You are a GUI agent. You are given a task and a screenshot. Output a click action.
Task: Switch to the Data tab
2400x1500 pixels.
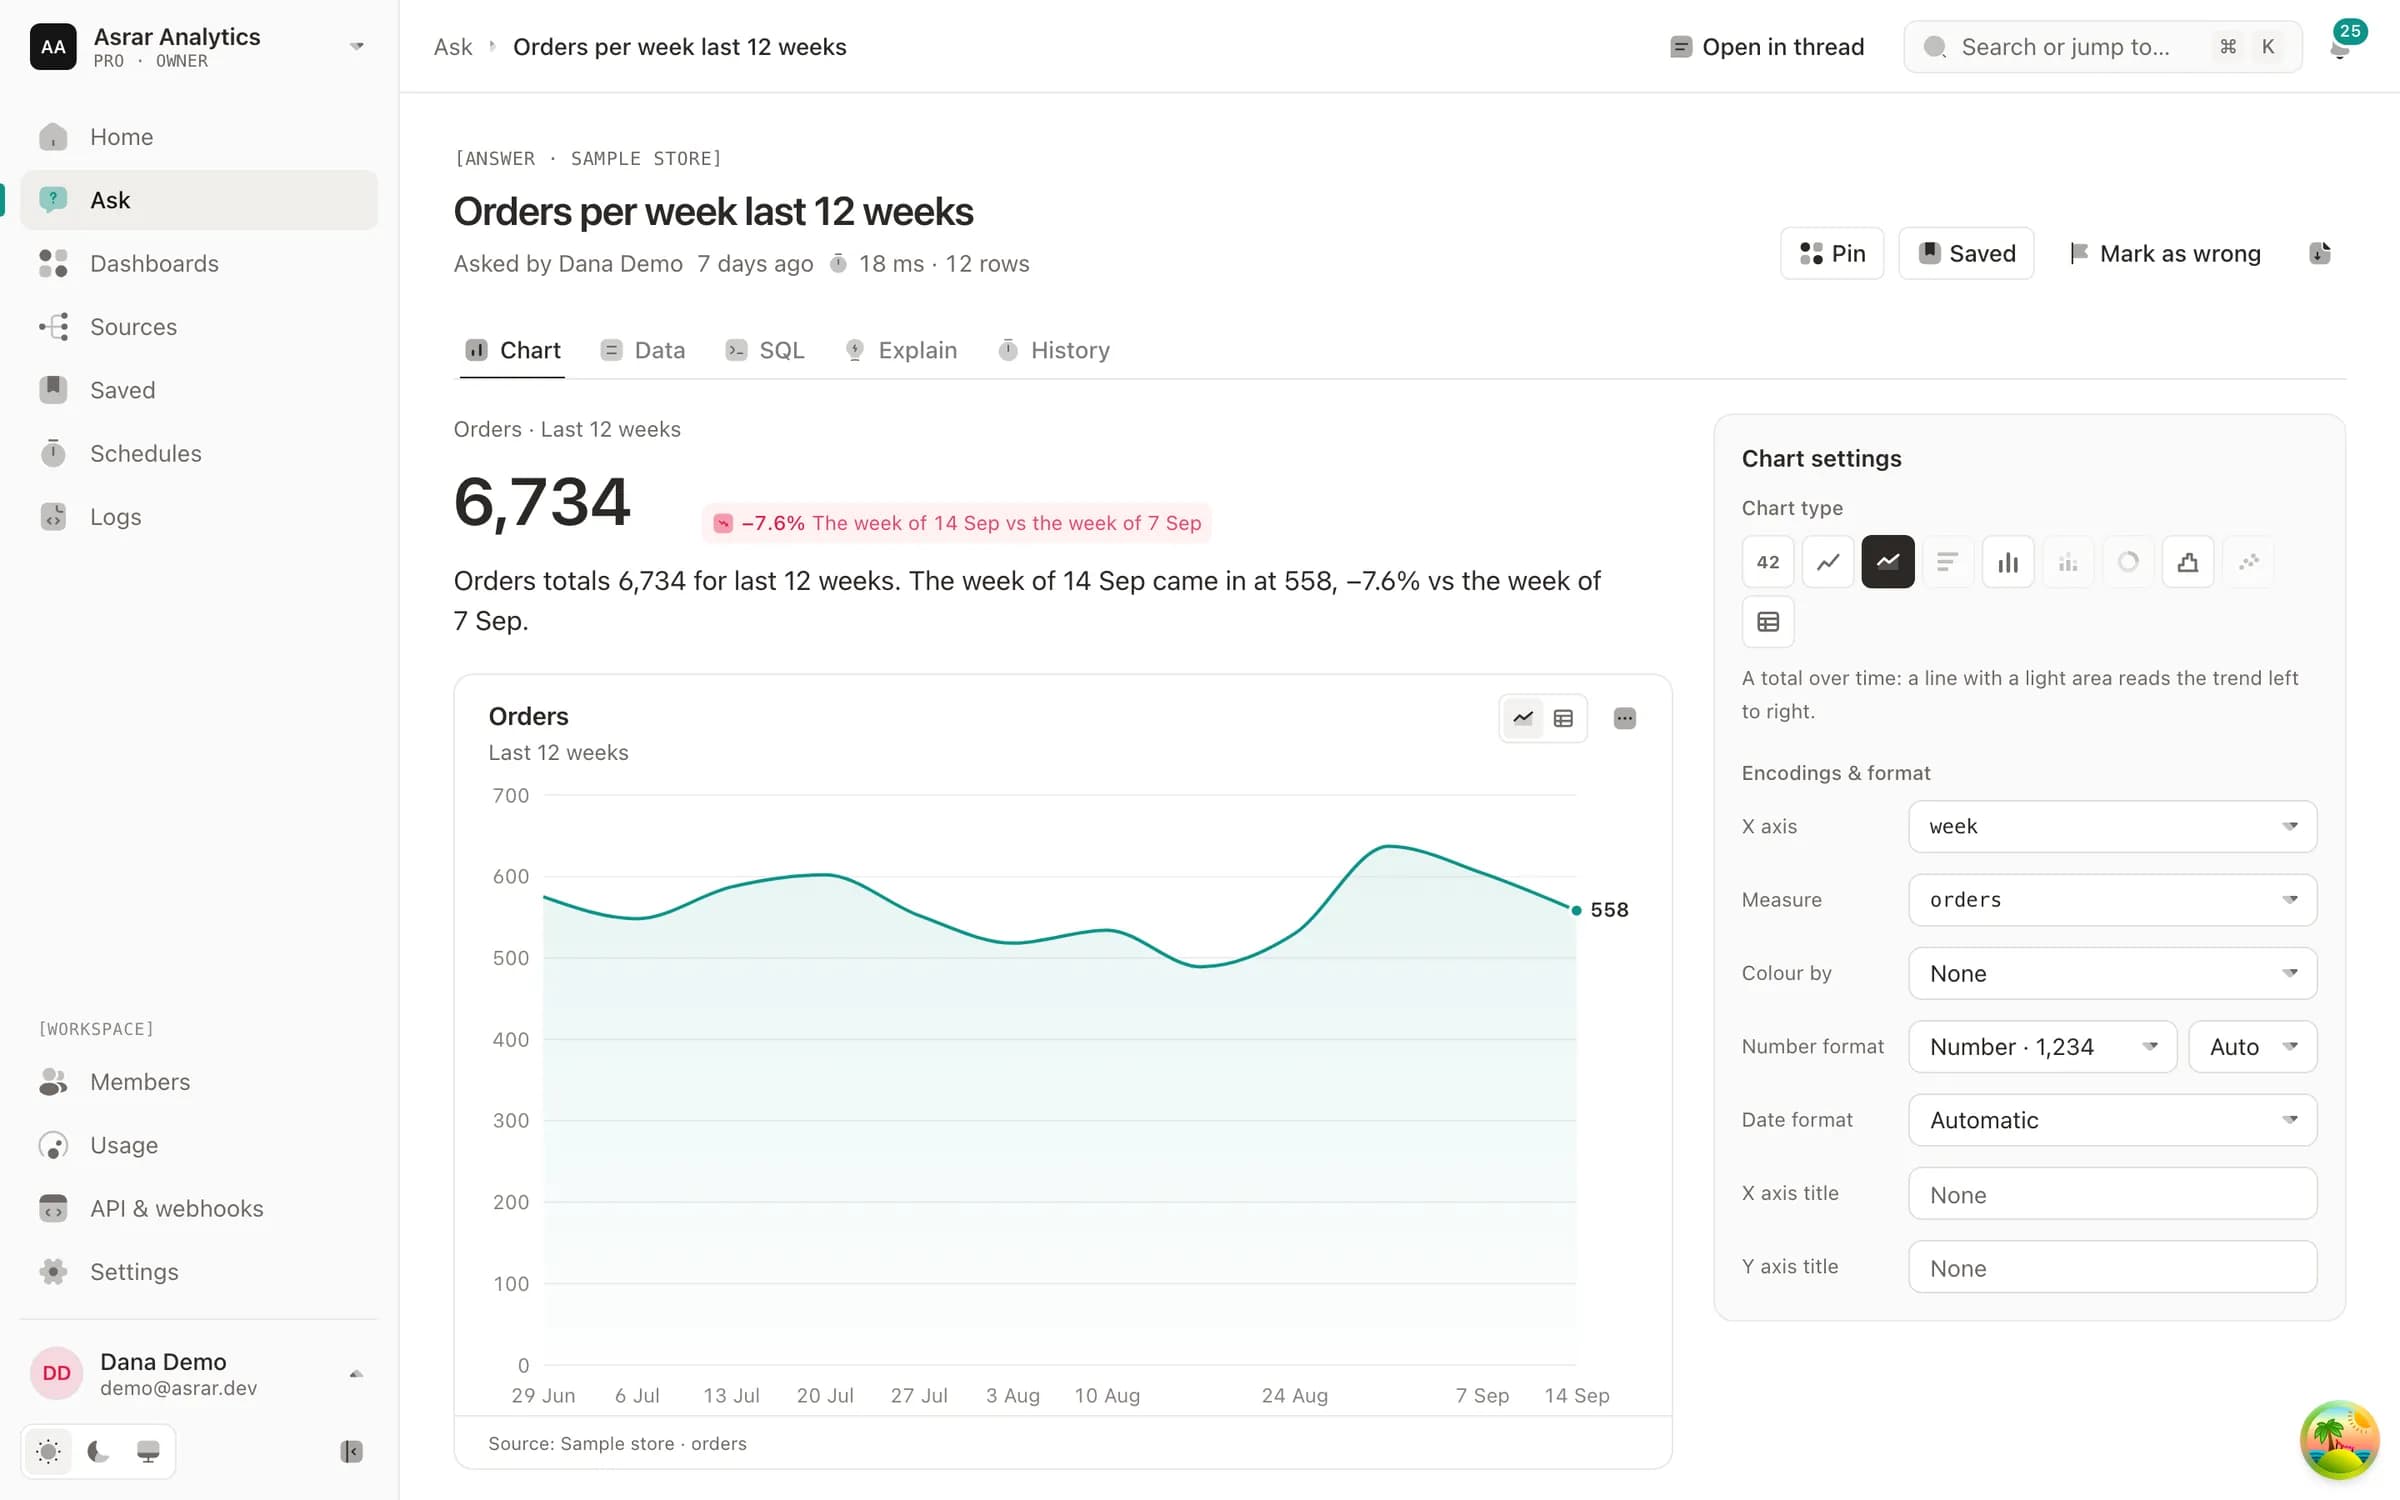(x=643, y=350)
